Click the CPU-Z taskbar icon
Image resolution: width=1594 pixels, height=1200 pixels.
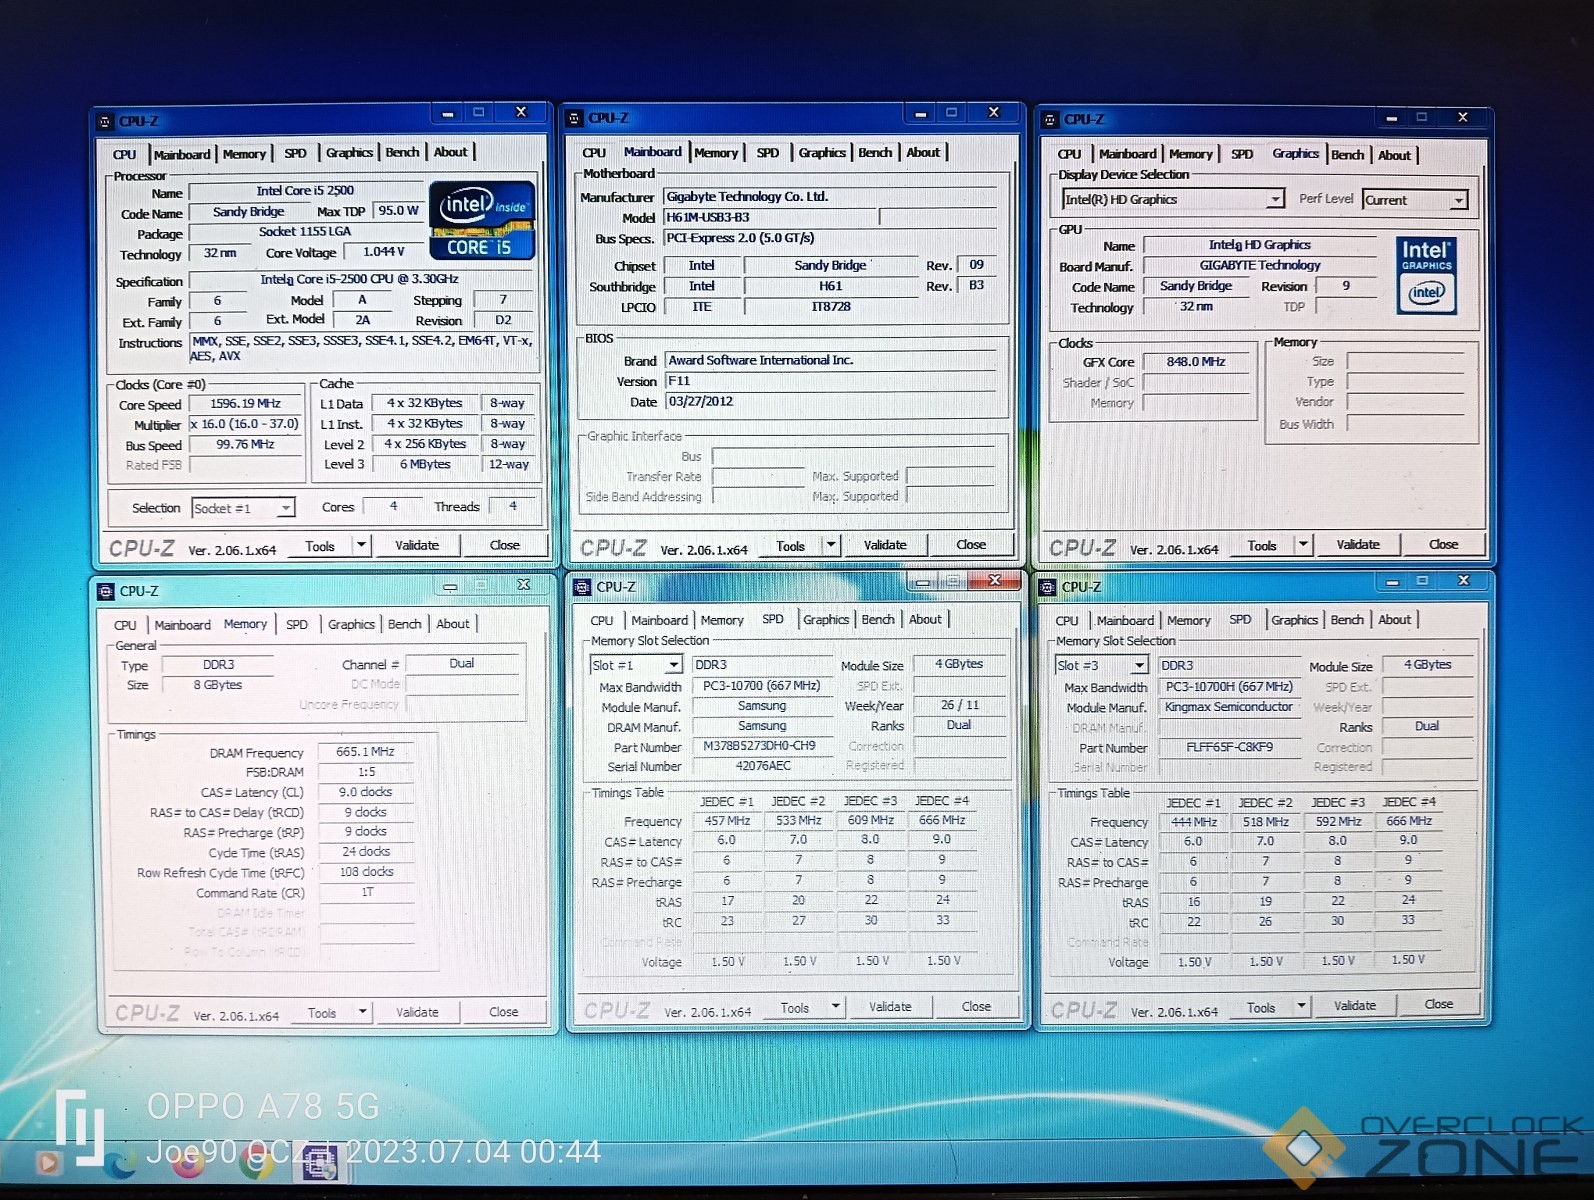(x=320, y=1163)
